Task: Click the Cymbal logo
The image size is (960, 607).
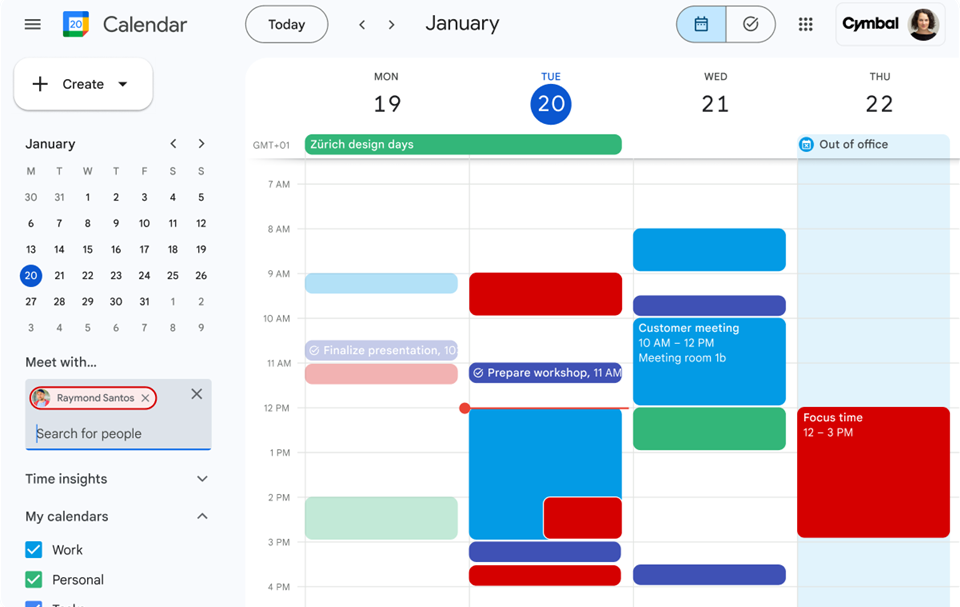Action: click(871, 24)
